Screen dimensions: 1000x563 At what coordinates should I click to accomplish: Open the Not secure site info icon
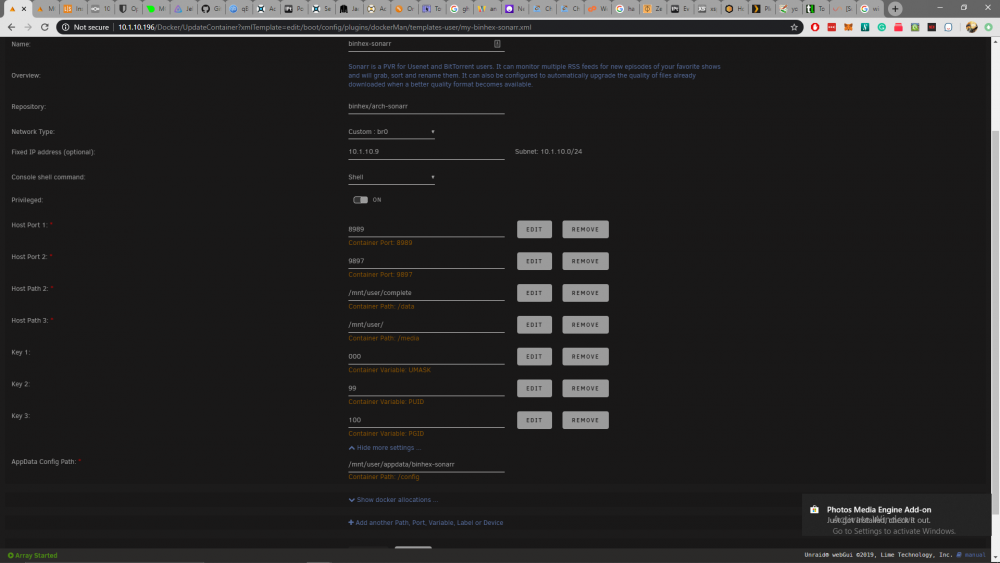(65, 27)
